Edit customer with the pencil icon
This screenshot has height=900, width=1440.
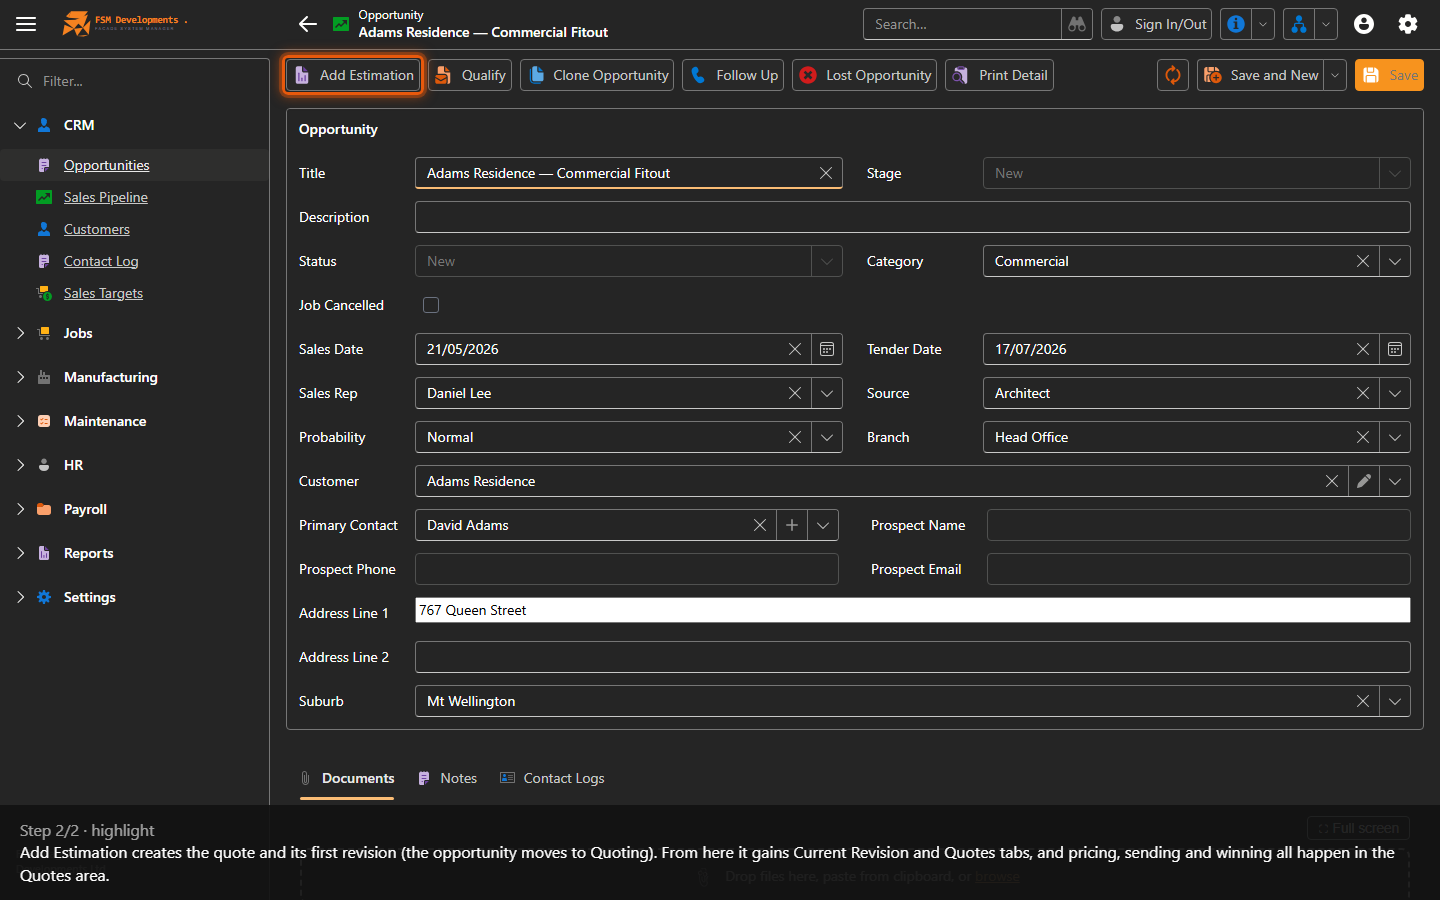[1364, 481]
